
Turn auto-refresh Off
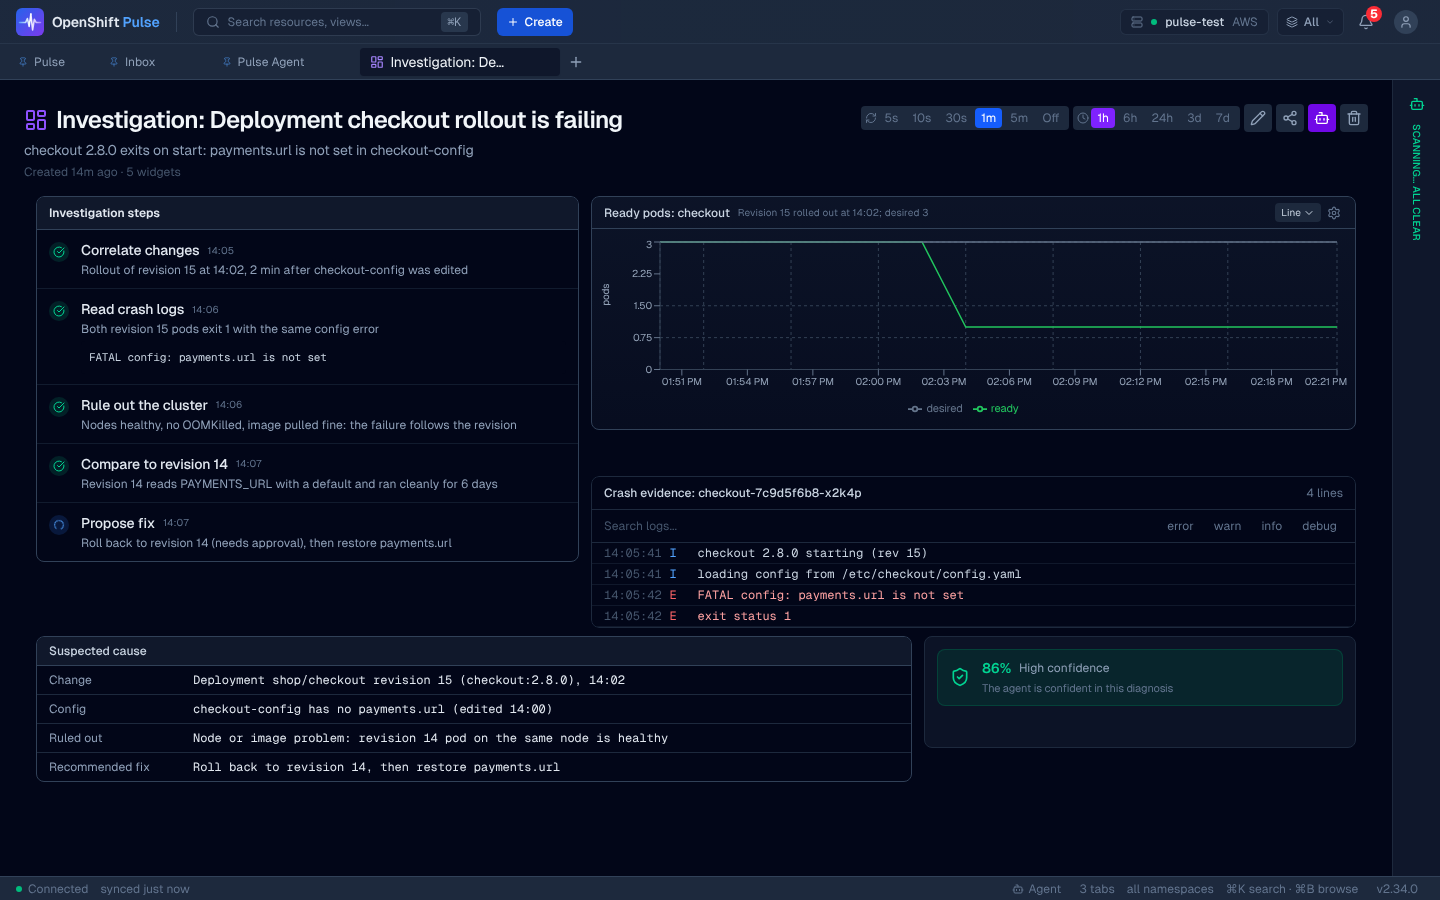click(x=1050, y=118)
